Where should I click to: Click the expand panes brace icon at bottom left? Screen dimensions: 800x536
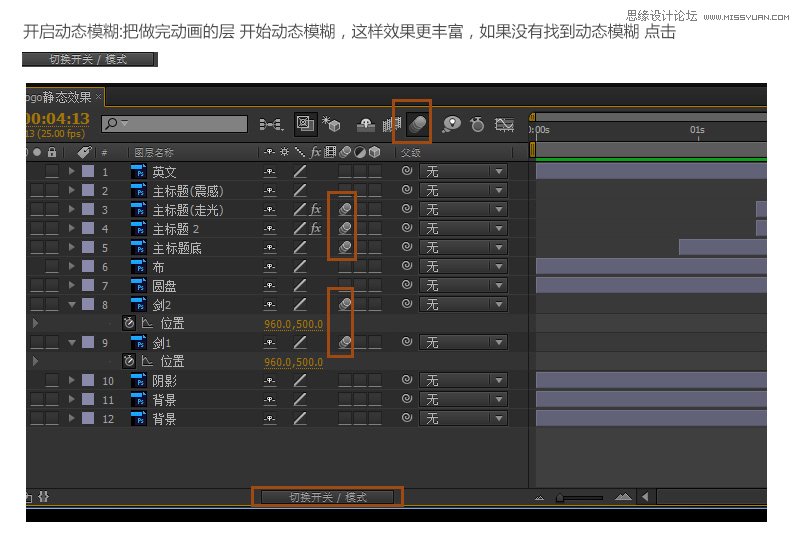point(43,496)
